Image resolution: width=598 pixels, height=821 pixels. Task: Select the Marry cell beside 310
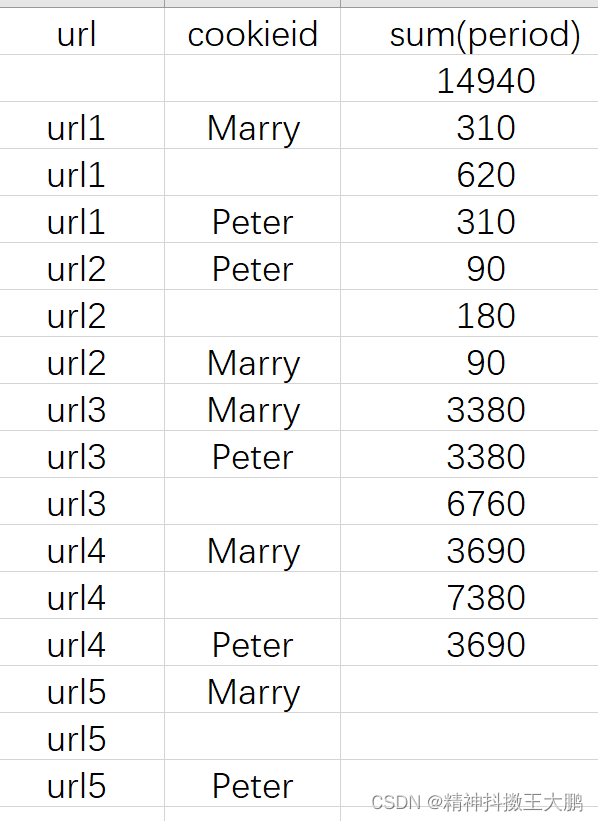252,125
